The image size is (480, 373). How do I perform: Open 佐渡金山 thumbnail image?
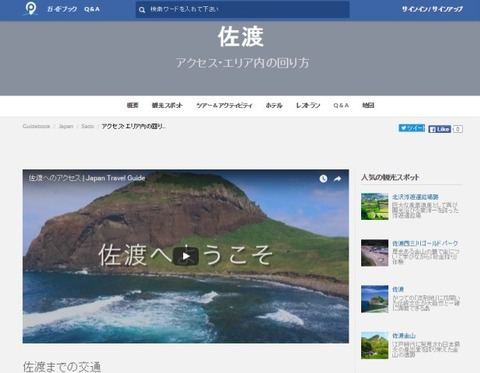(375, 345)
